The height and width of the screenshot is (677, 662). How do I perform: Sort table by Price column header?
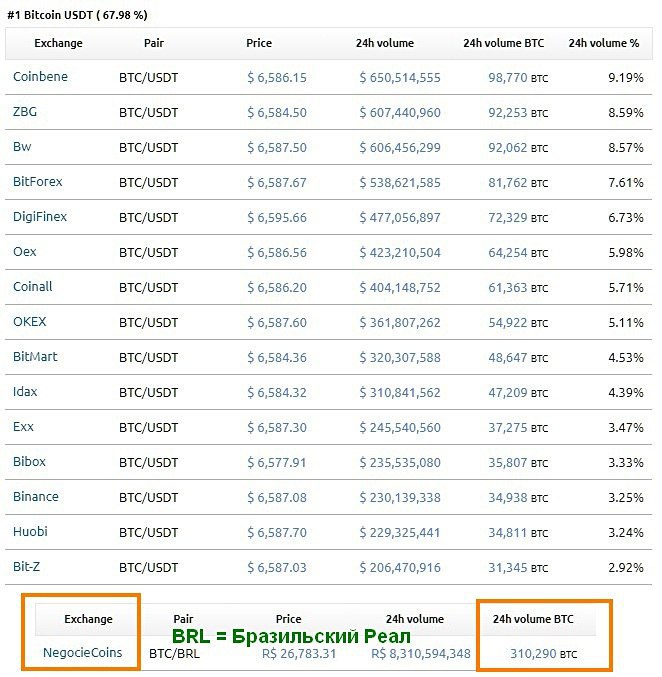point(259,43)
